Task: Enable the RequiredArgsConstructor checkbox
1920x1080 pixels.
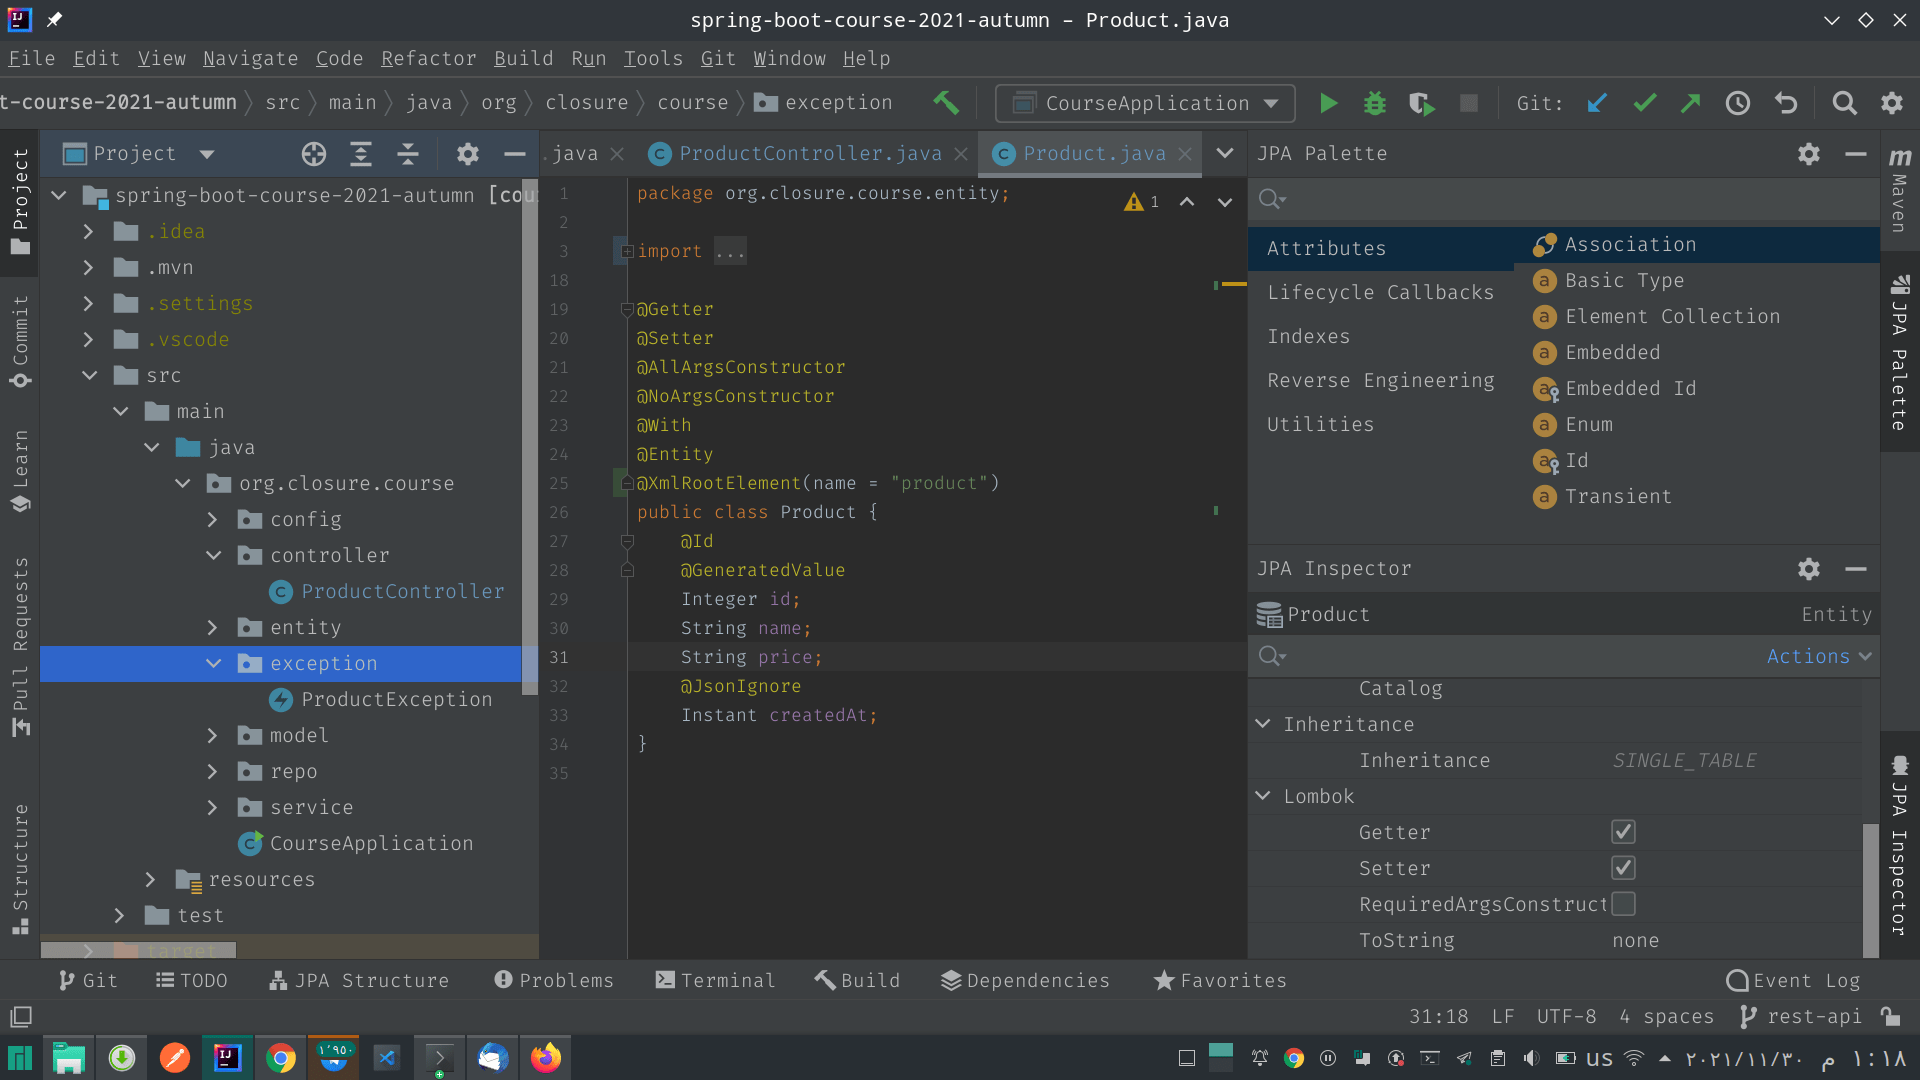Action: [x=1623, y=903]
